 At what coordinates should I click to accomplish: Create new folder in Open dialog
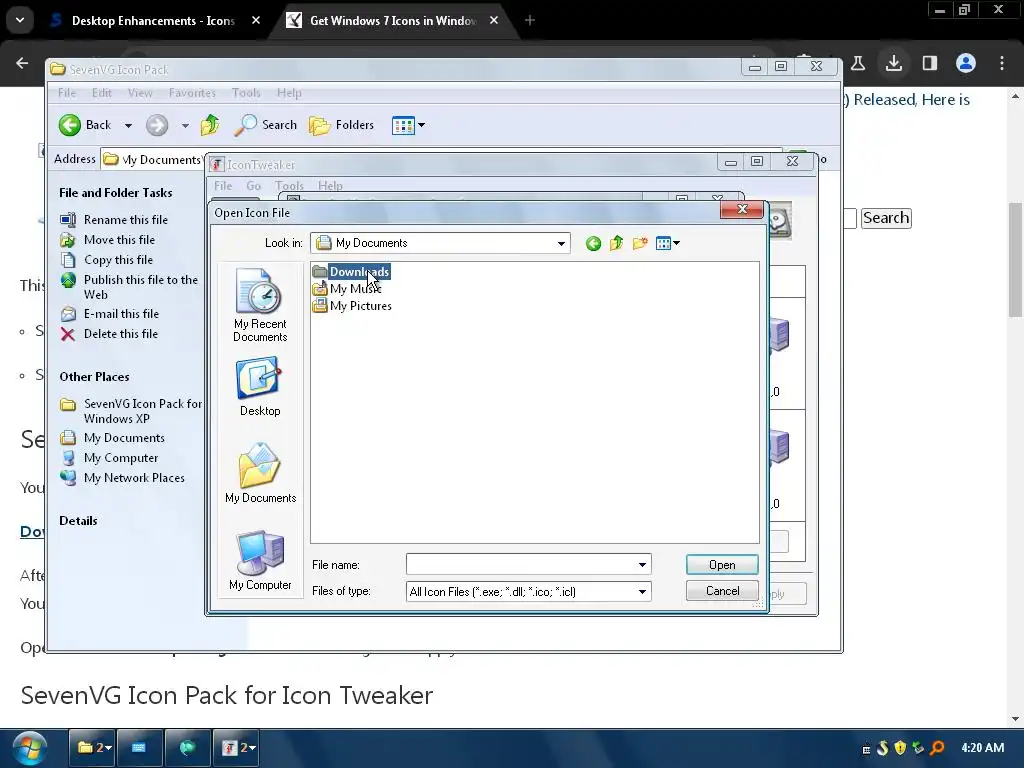639,244
